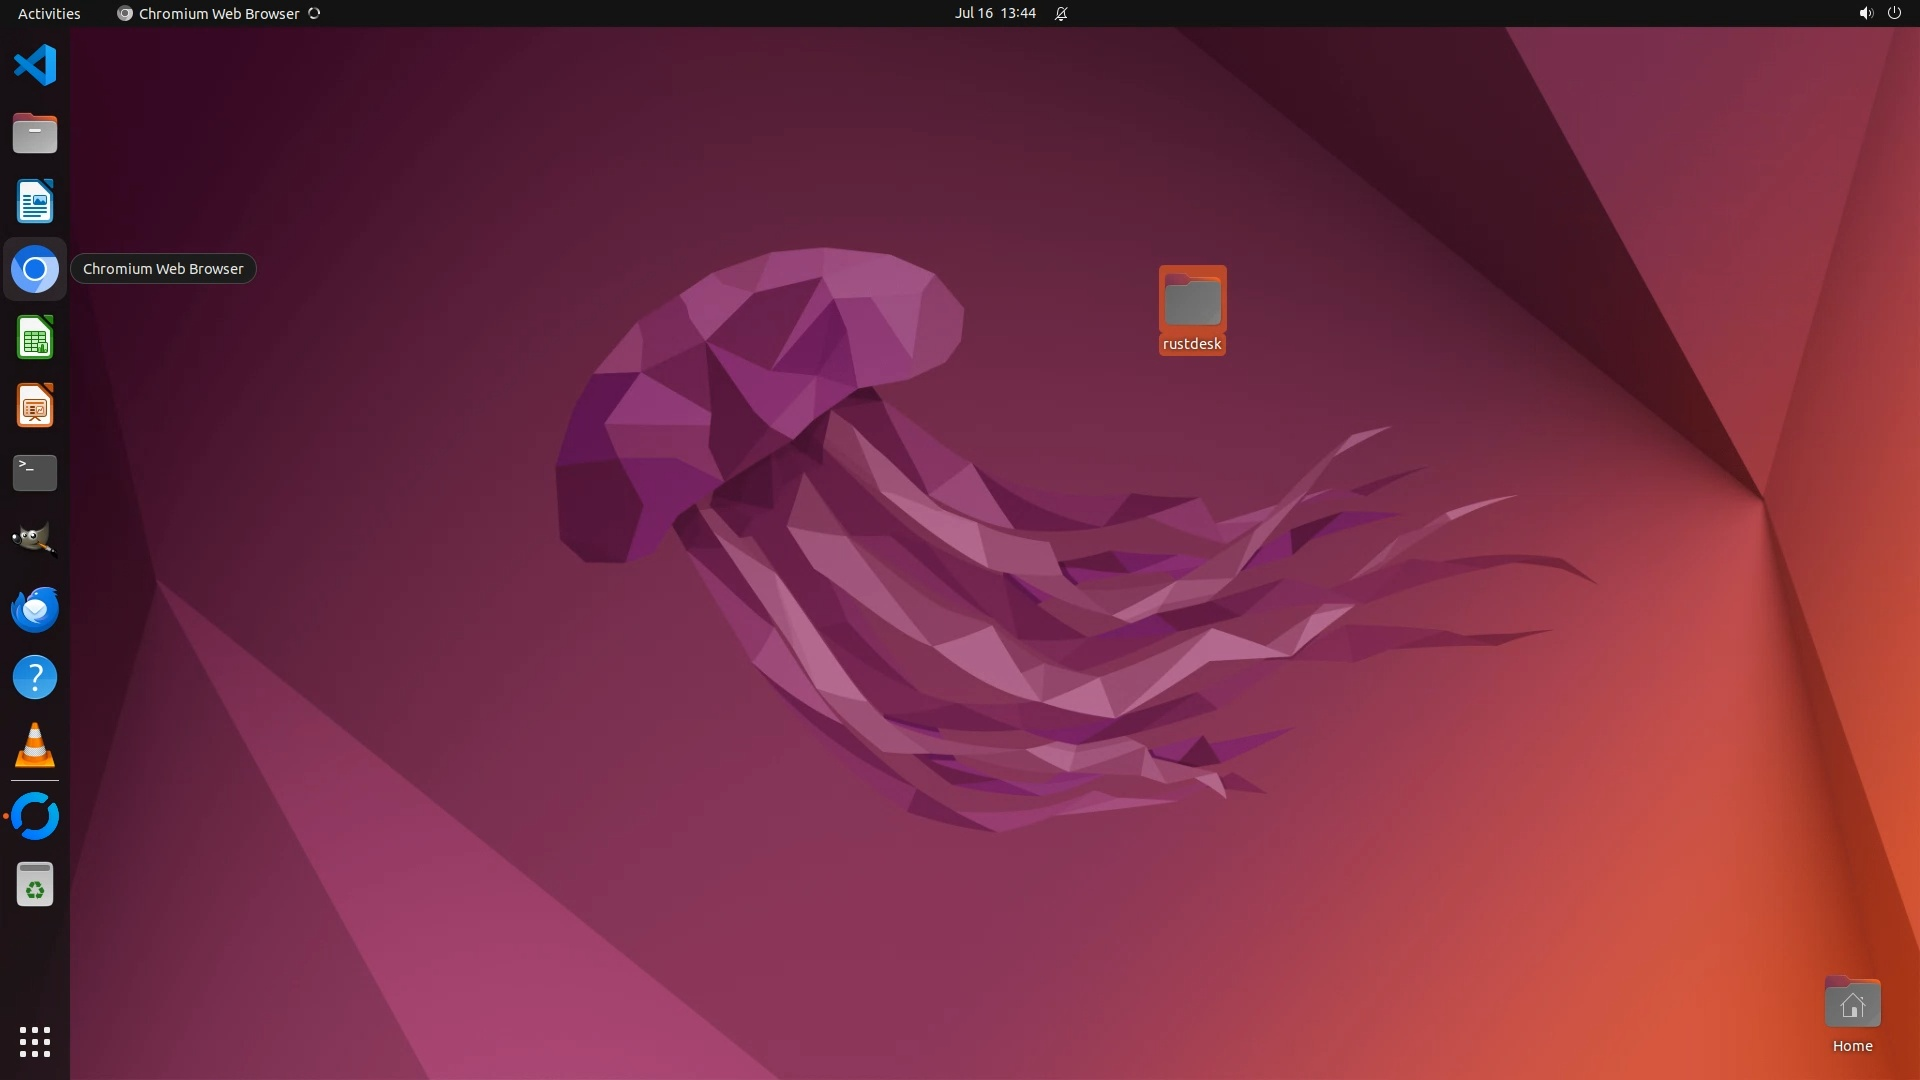This screenshot has height=1080, width=1920.
Task: Open the Terminal from dock
Action: pyautogui.click(x=35, y=473)
